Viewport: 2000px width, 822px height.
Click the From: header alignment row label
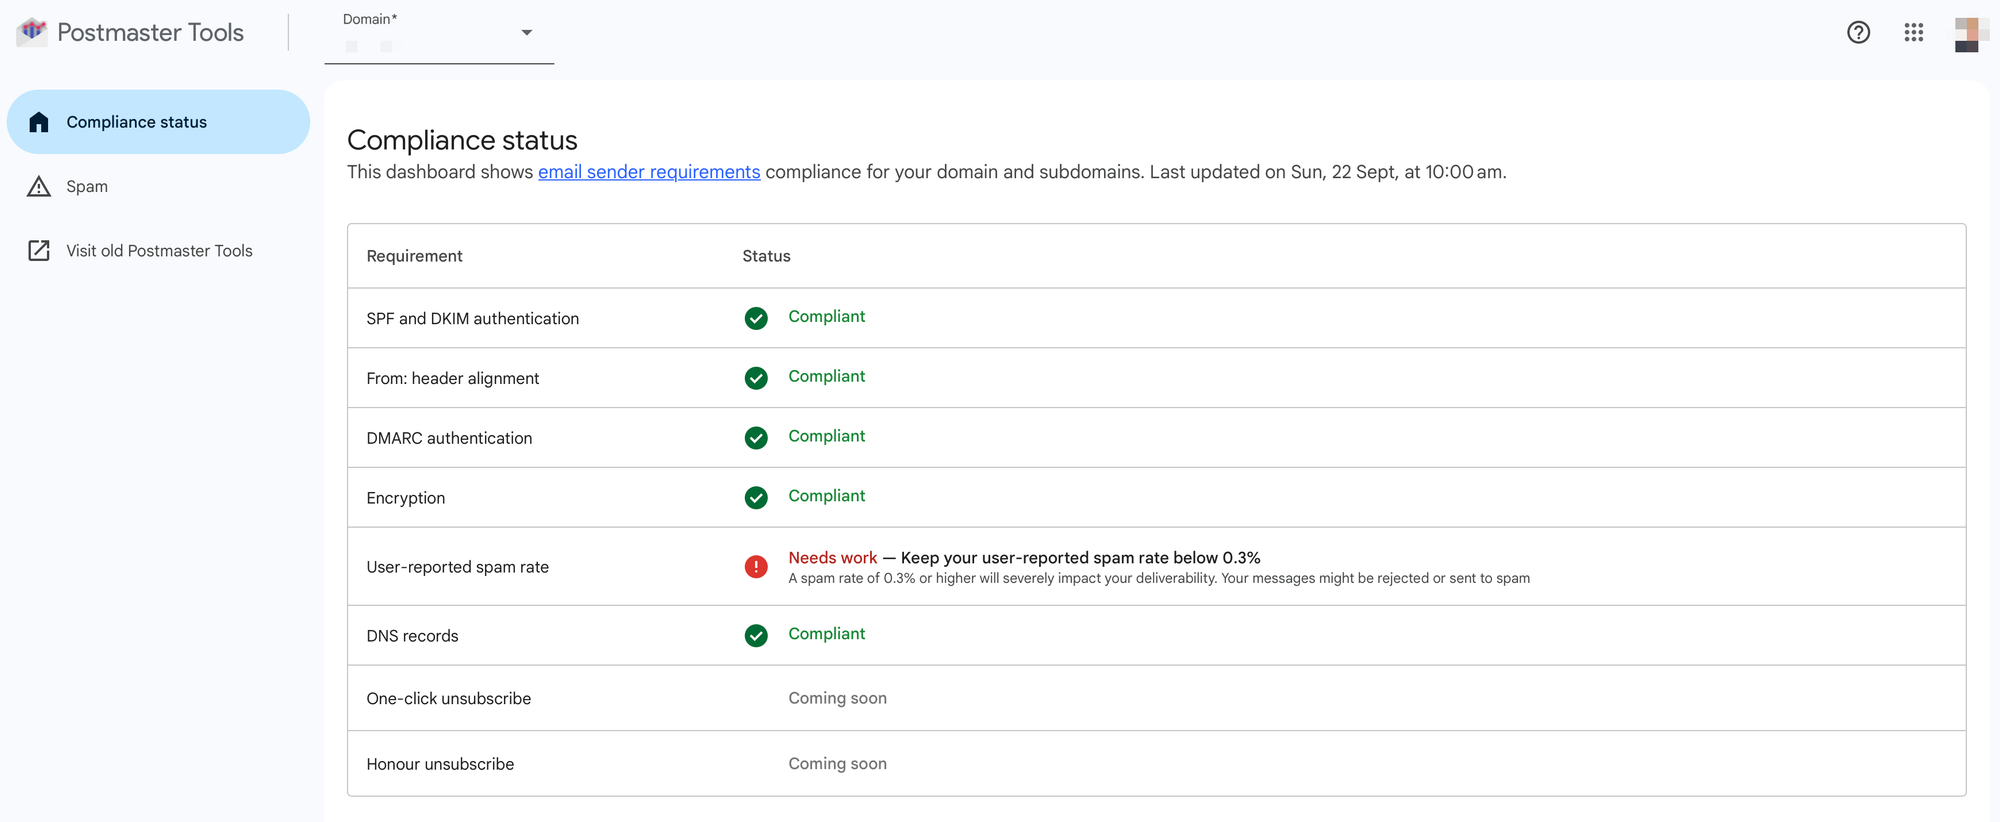click(x=452, y=378)
